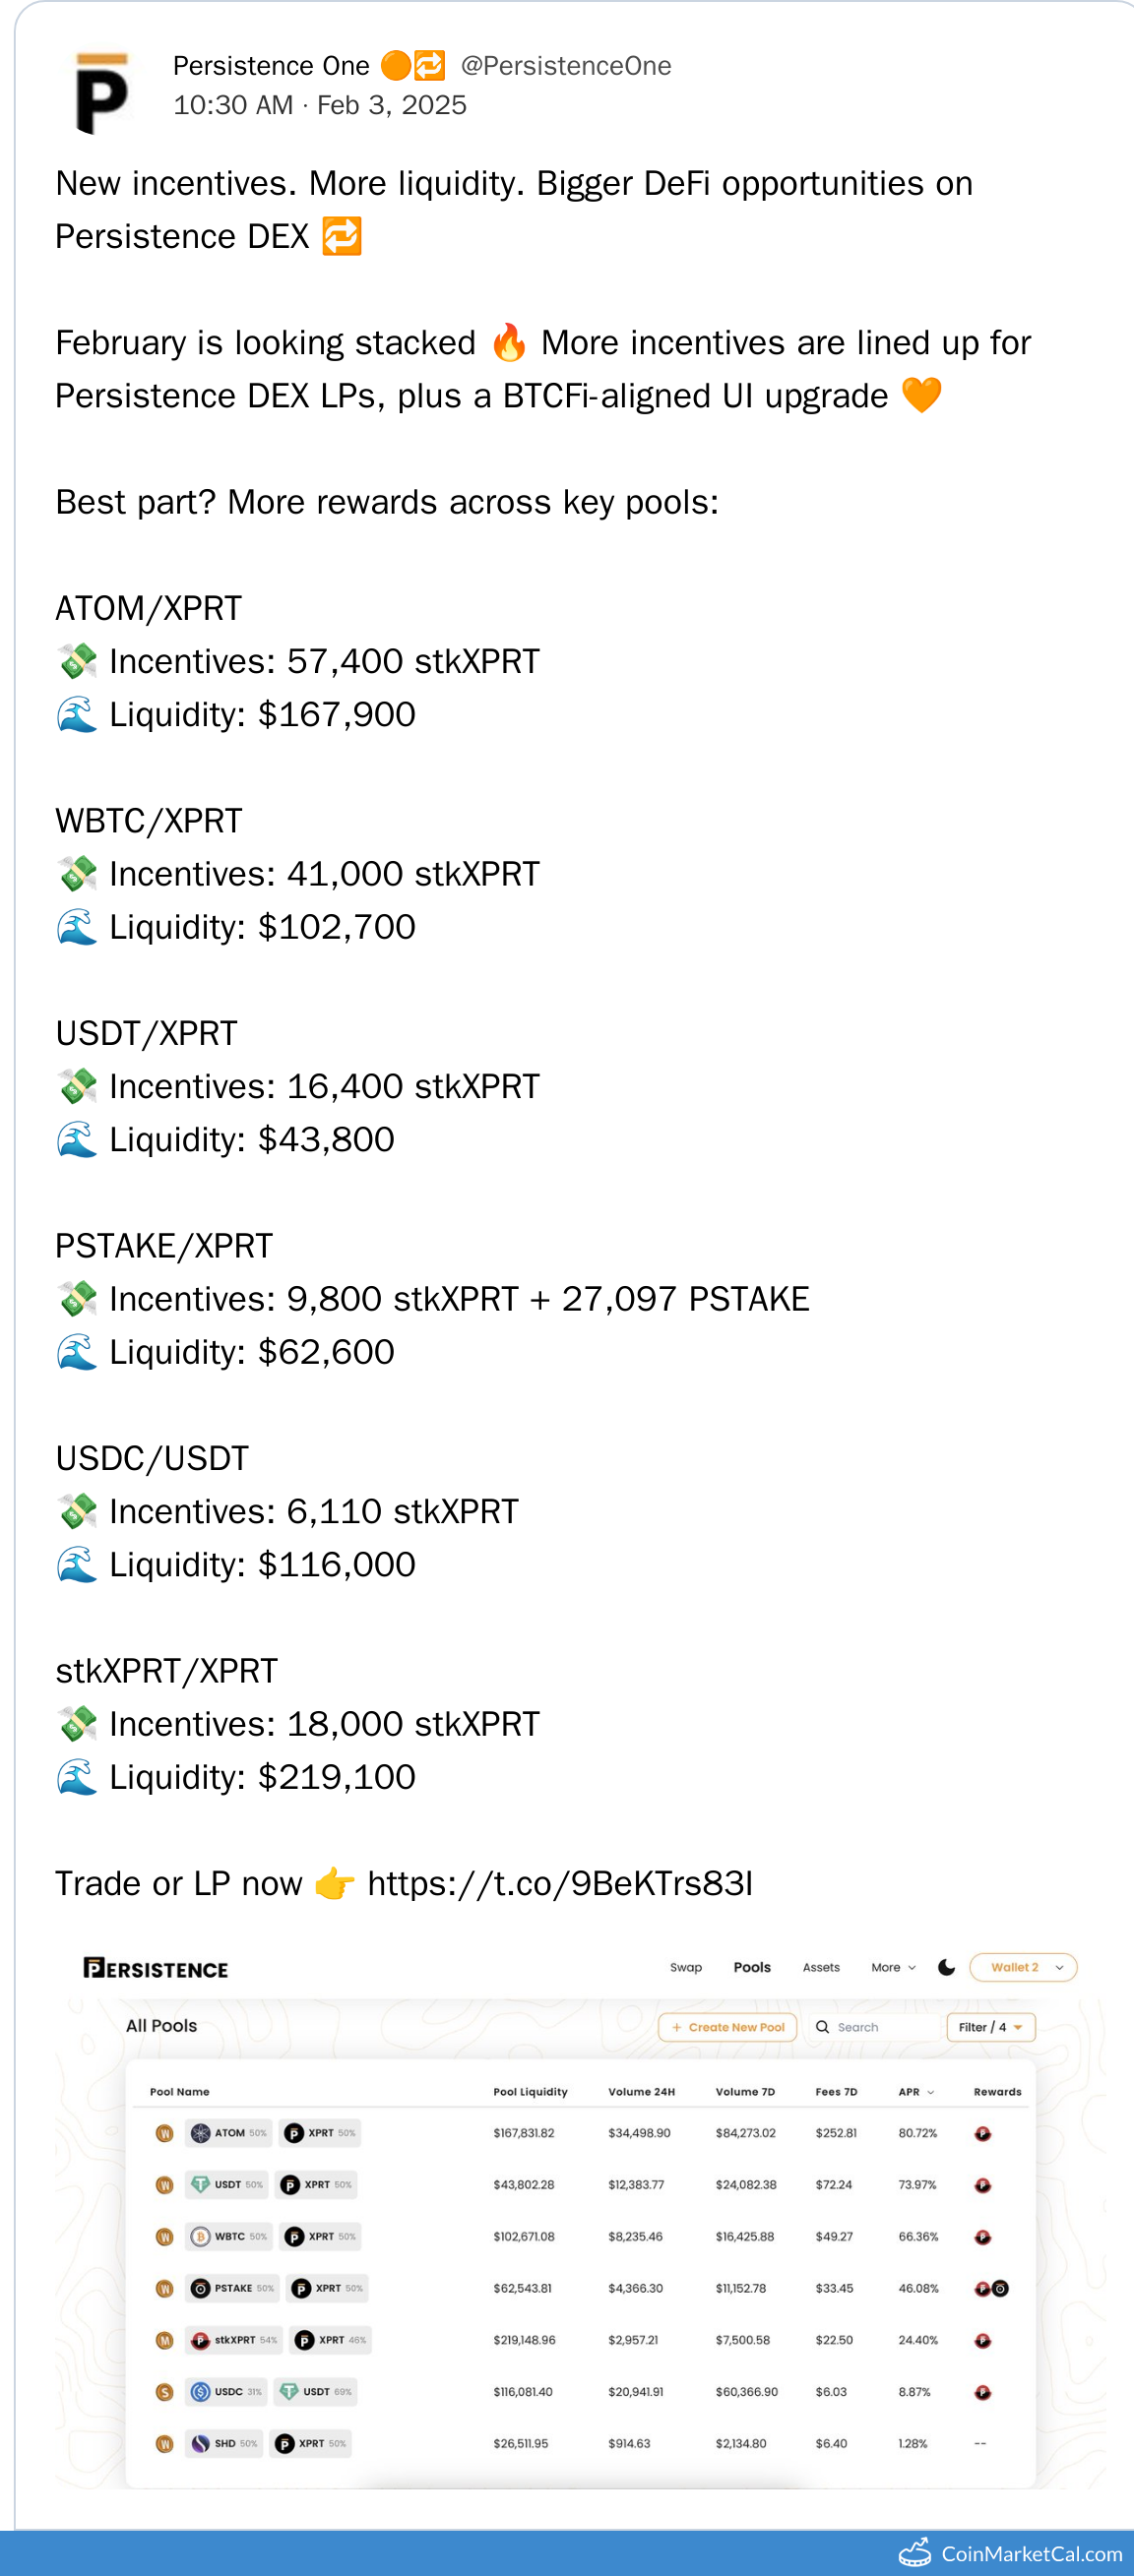Click the search magnifier icon
The image size is (1134, 2576).
[x=822, y=2027]
